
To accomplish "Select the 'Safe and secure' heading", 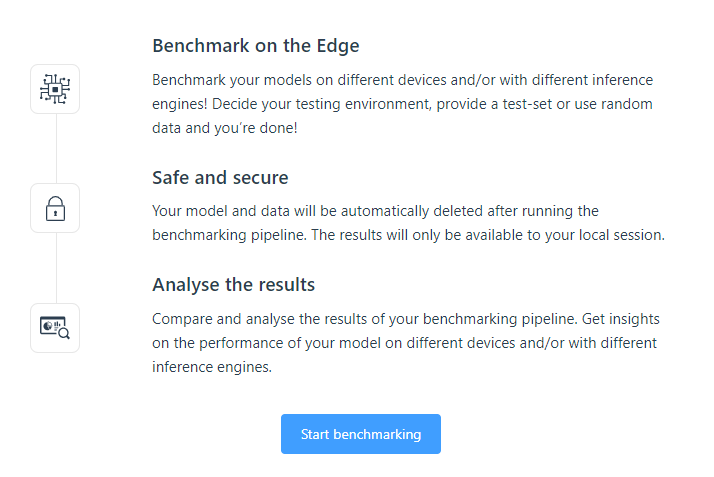I will pos(220,178).
